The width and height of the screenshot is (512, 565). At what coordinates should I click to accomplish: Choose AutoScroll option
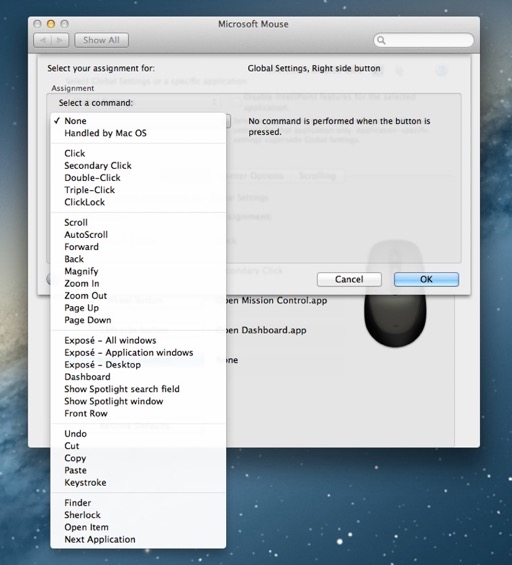[x=138, y=235]
